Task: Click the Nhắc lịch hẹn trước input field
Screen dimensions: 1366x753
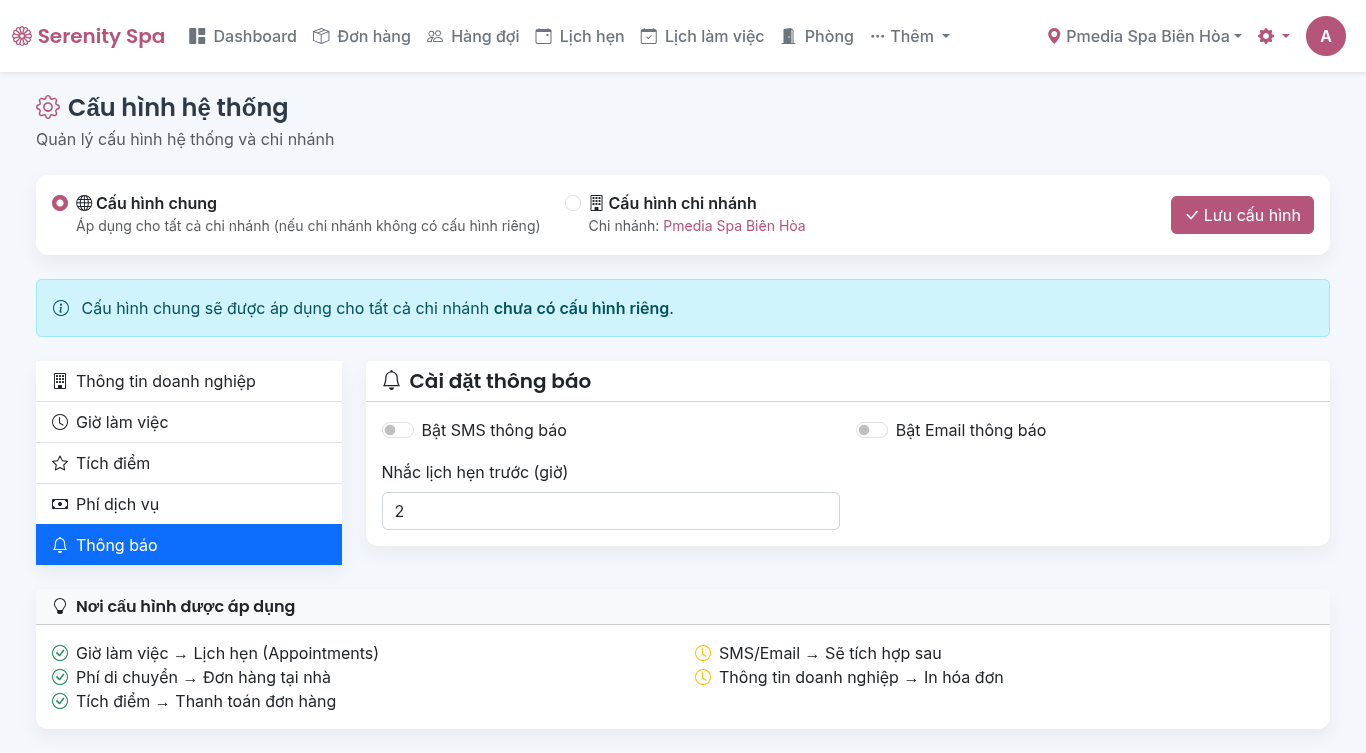Action: [x=610, y=511]
